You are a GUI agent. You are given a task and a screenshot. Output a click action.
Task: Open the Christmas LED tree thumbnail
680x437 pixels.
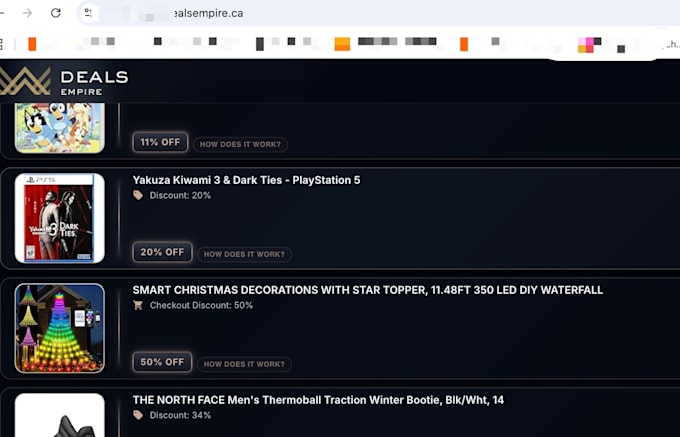click(60, 328)
